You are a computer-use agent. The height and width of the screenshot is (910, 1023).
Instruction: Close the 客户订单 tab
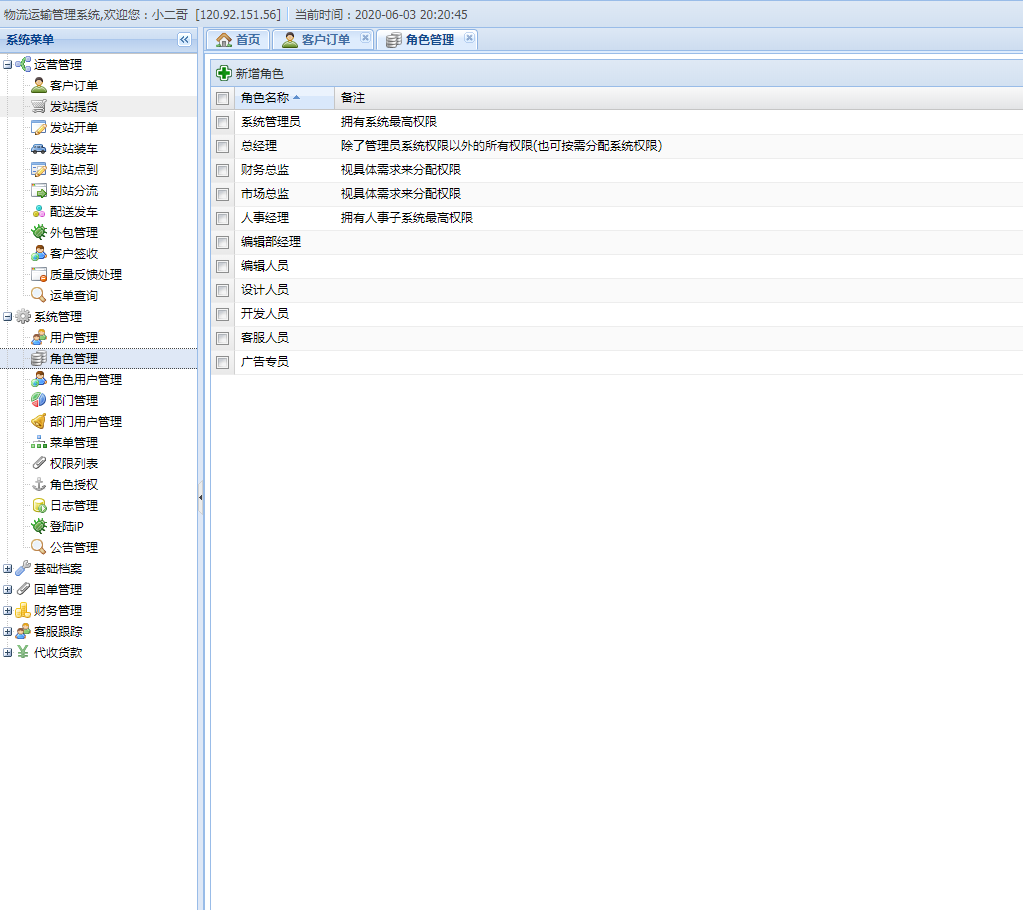coord(365,38)
